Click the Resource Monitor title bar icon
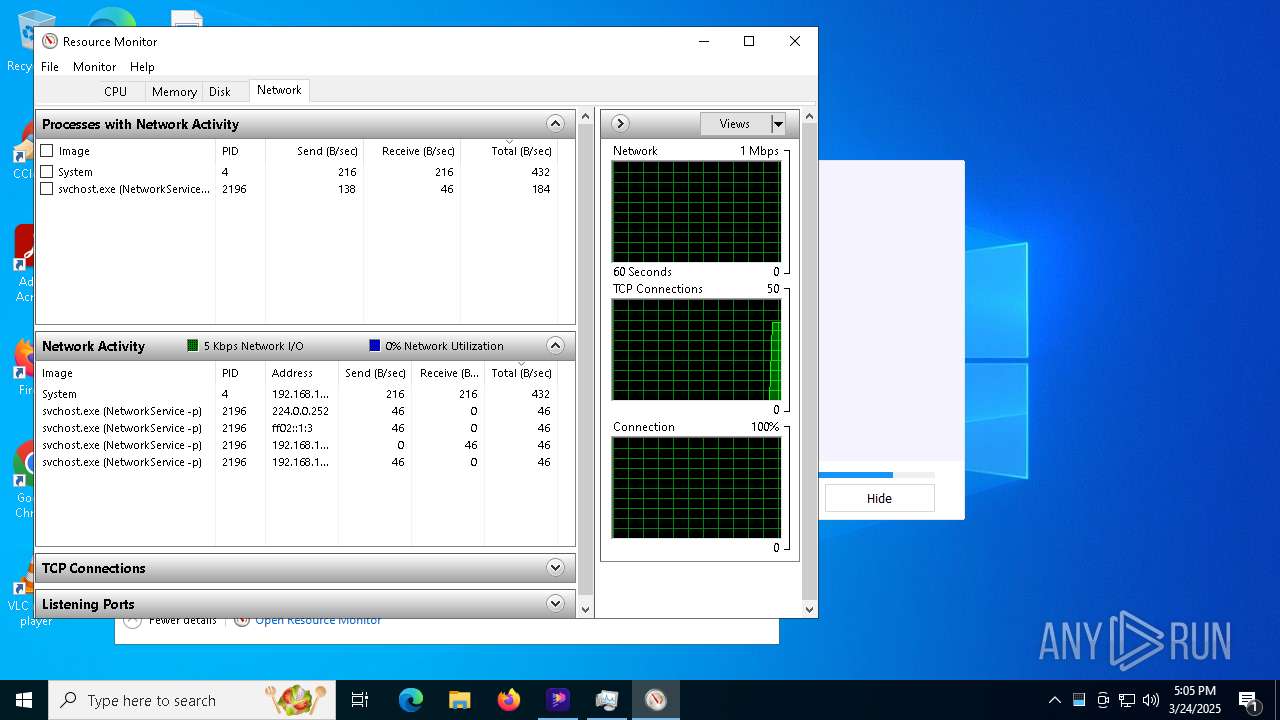 (50, 41)
